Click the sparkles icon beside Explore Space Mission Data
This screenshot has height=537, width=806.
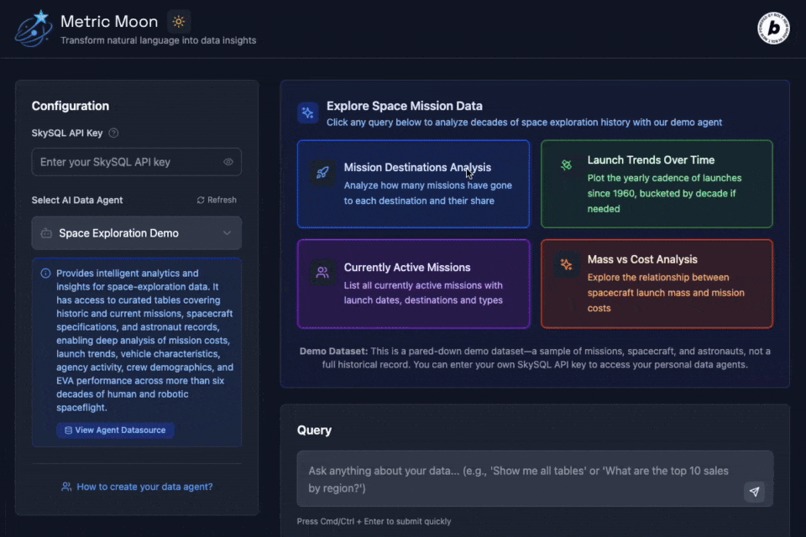coord(308,113)
